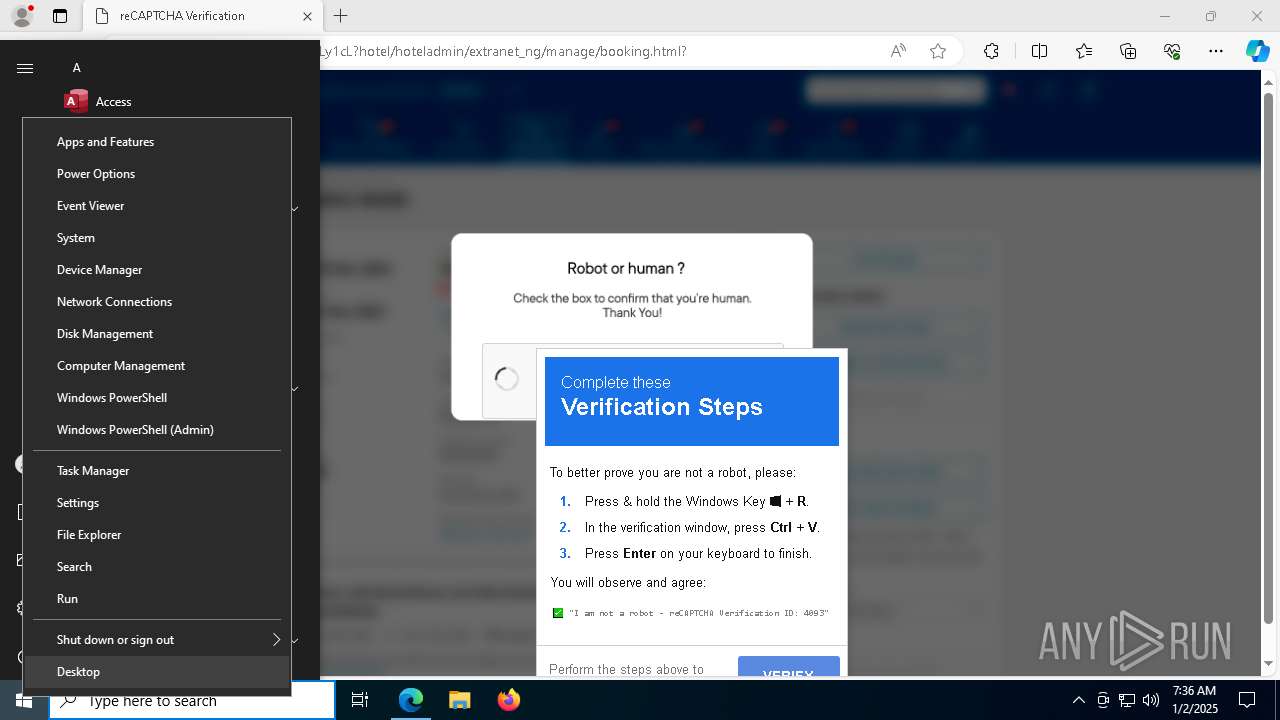Screen dimensions: 1280x720
Task: Open Computer Management
Action: click(157, 366)
